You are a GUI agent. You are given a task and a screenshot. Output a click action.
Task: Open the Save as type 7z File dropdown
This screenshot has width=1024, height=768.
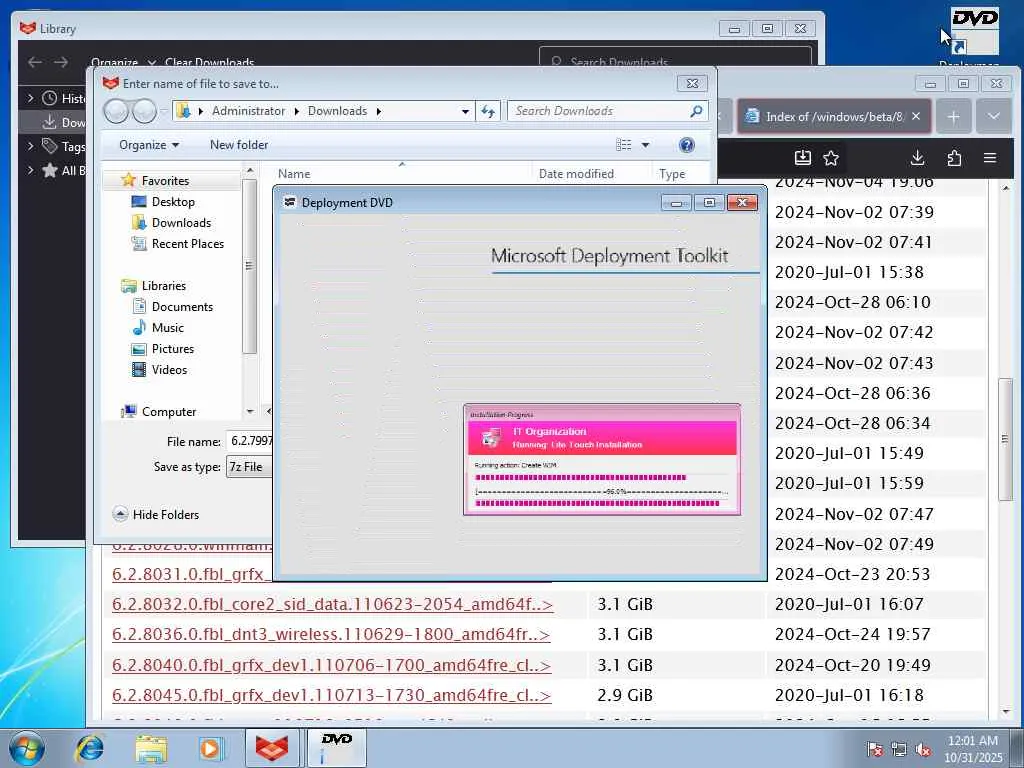coord(249,466)
